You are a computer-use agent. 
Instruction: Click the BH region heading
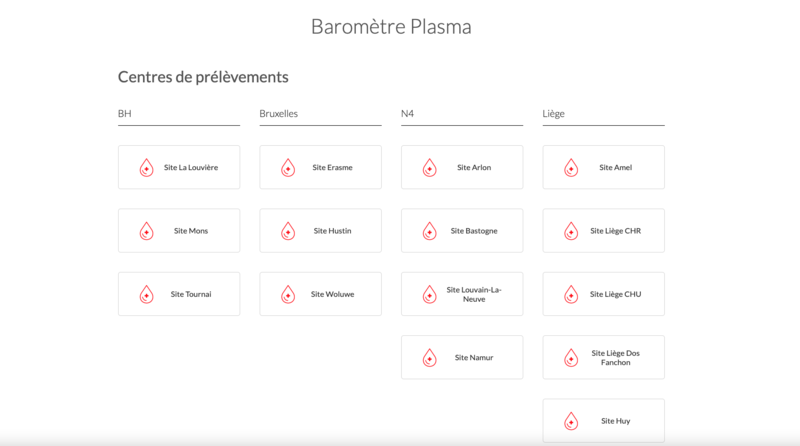(x=124, y=113)
